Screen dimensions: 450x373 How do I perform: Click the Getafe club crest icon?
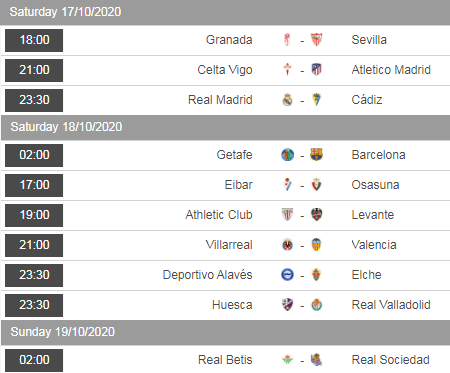click(x=287, y=155)
